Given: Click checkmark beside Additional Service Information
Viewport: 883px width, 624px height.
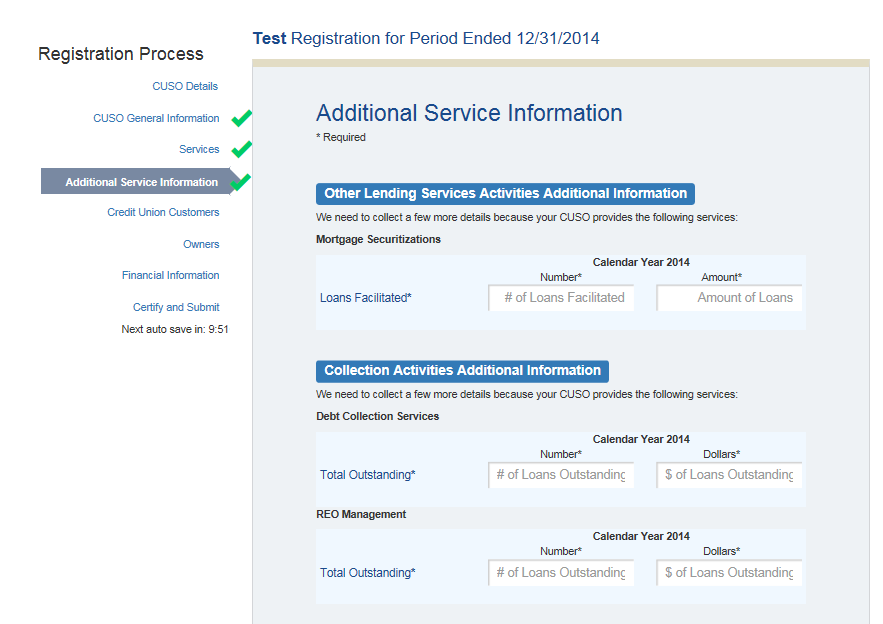Looking at the screenshot, I should (241, 181).
